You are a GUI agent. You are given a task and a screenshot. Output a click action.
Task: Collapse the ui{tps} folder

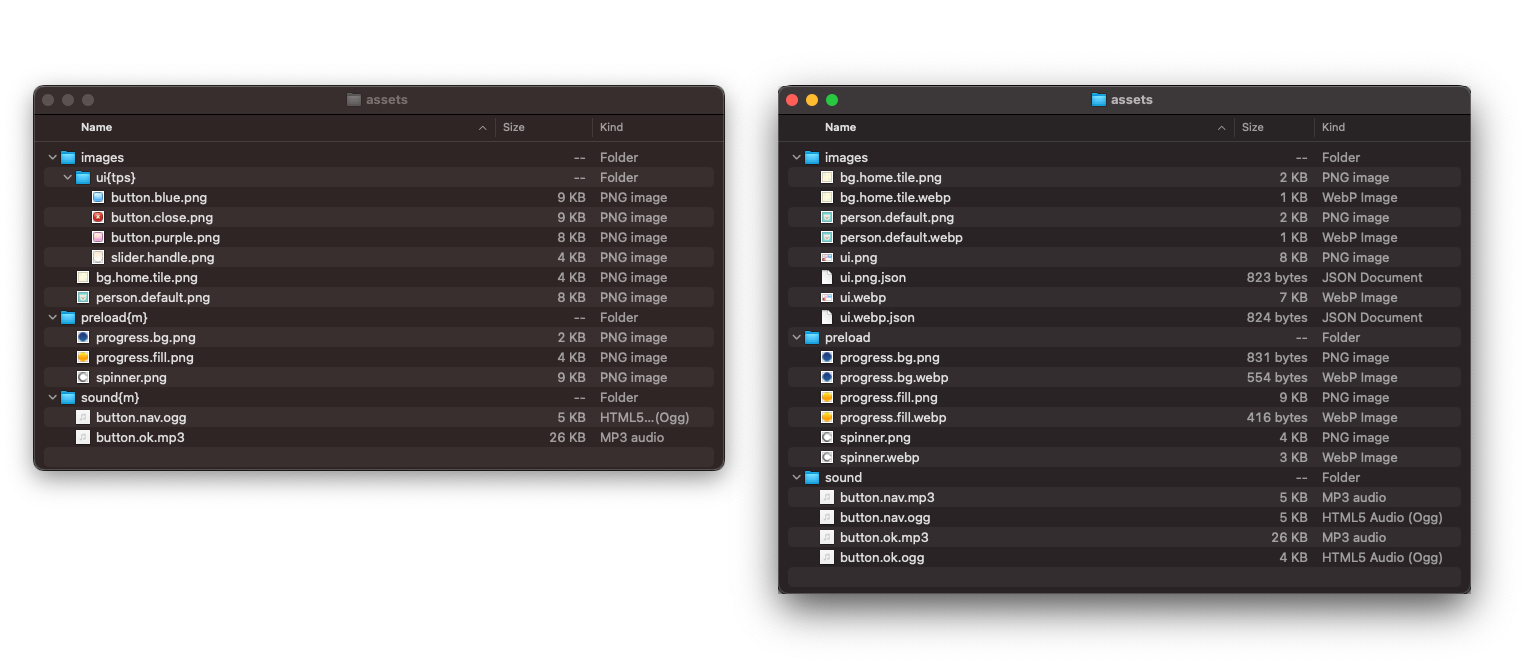pos(68,177)
